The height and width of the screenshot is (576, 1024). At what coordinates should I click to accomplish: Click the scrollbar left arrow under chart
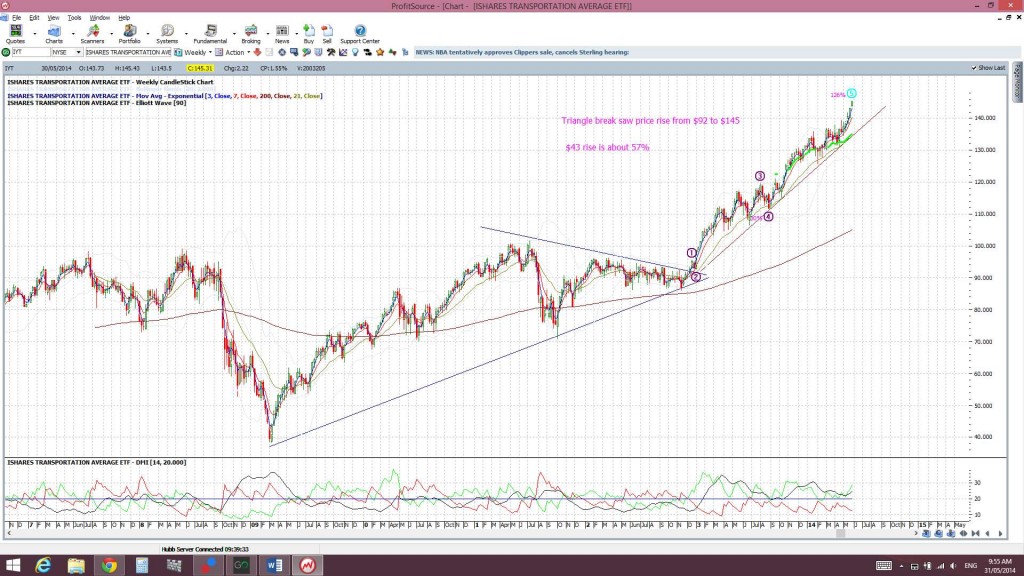pos(8,534)
